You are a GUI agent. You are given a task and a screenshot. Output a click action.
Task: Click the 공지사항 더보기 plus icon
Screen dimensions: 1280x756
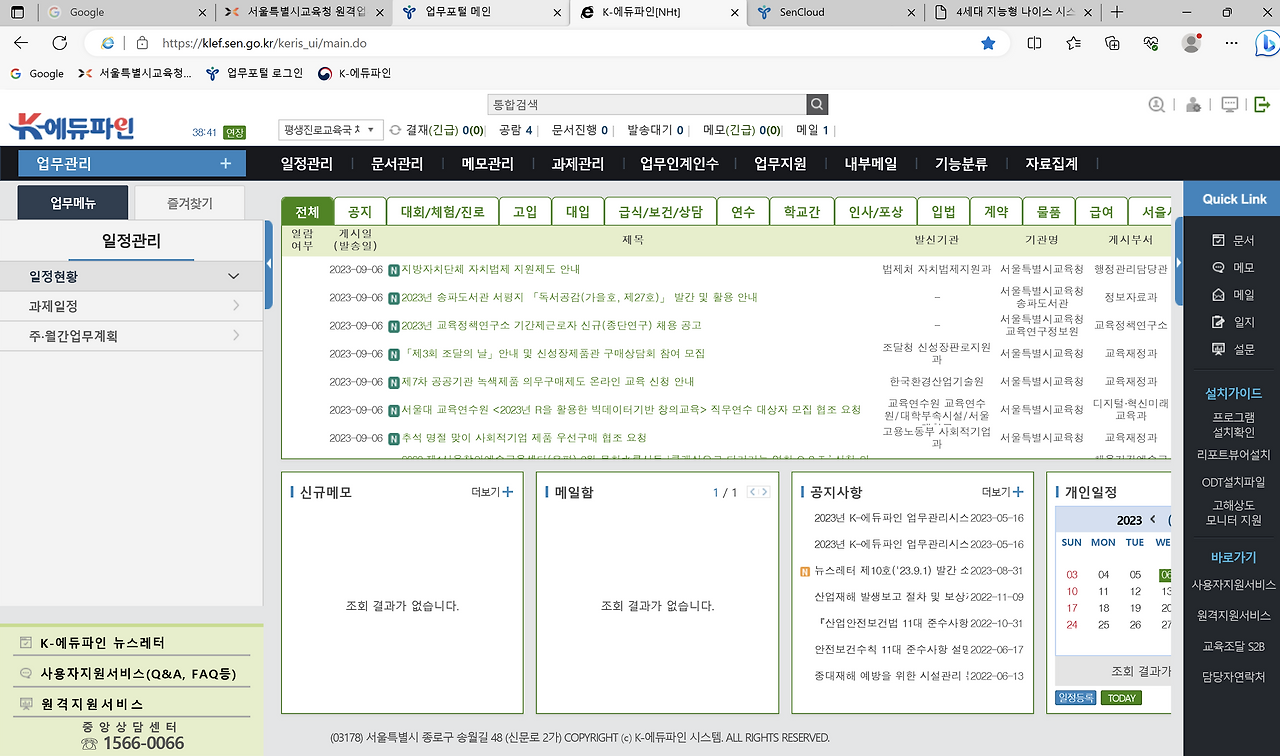(x=1018, y=492)
